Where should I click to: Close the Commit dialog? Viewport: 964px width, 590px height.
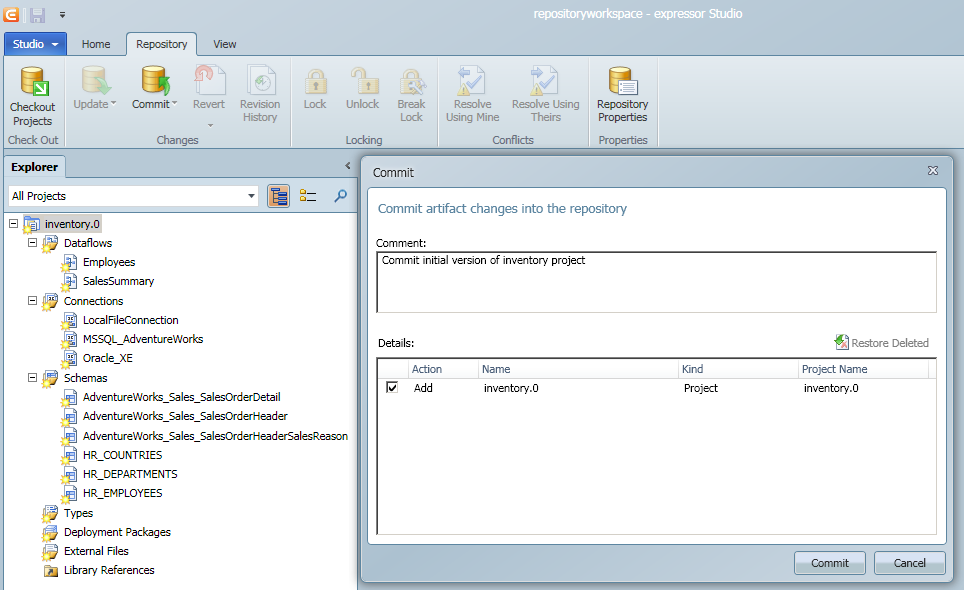click(933, 171)
